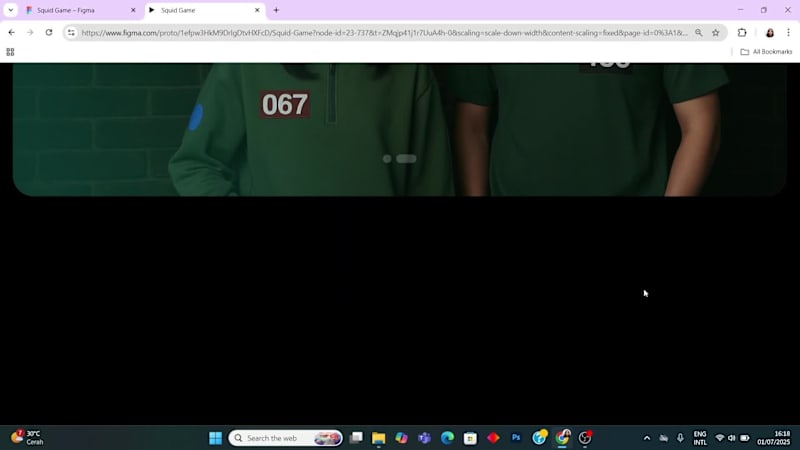Open the Chrome profile avatar
The image size is (800, 450).
click(x=769, y=33)
